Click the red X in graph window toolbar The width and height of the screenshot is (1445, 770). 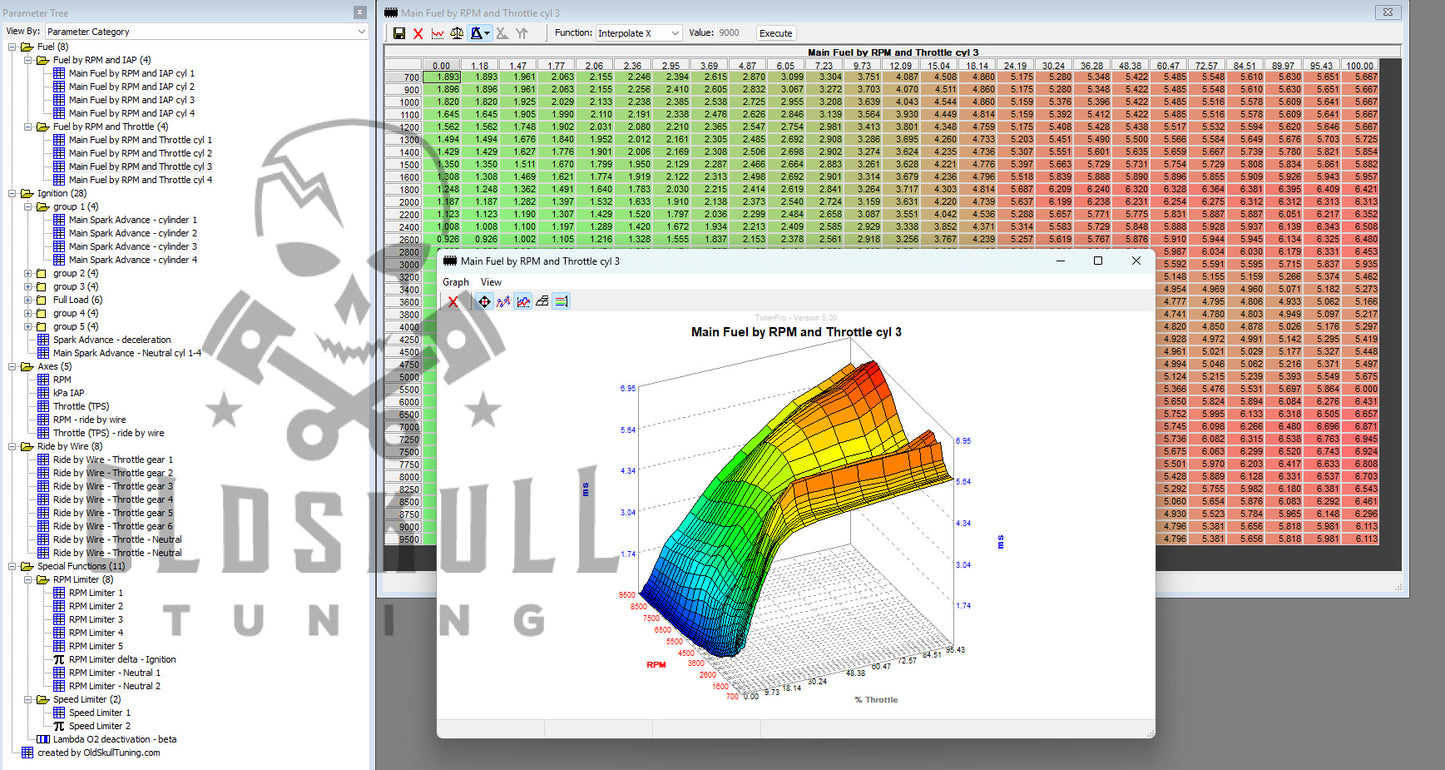point(453,301)
